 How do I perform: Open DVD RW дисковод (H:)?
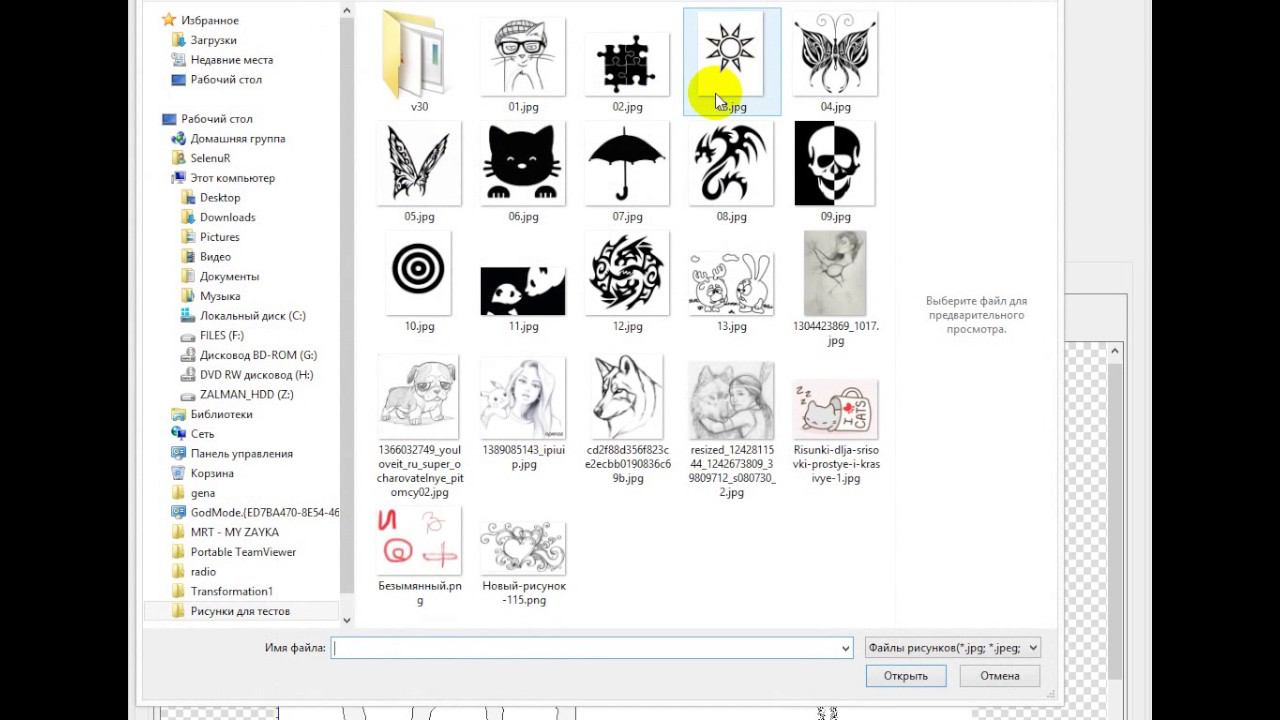(256, 374)
